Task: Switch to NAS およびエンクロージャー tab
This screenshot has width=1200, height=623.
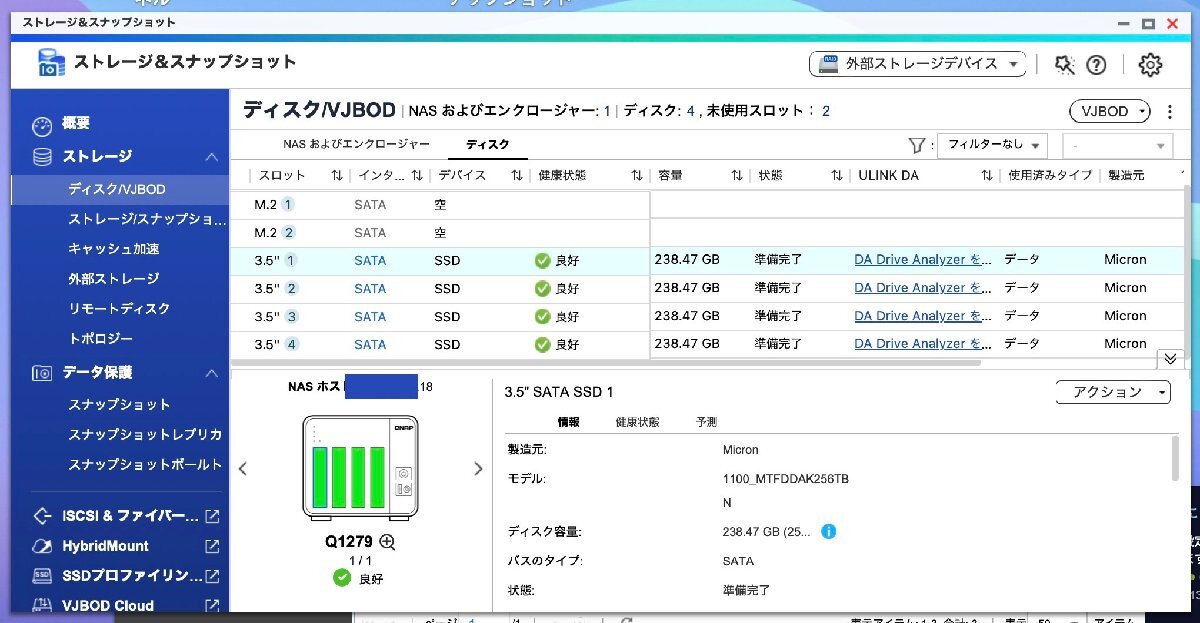Action: (356, 145)
